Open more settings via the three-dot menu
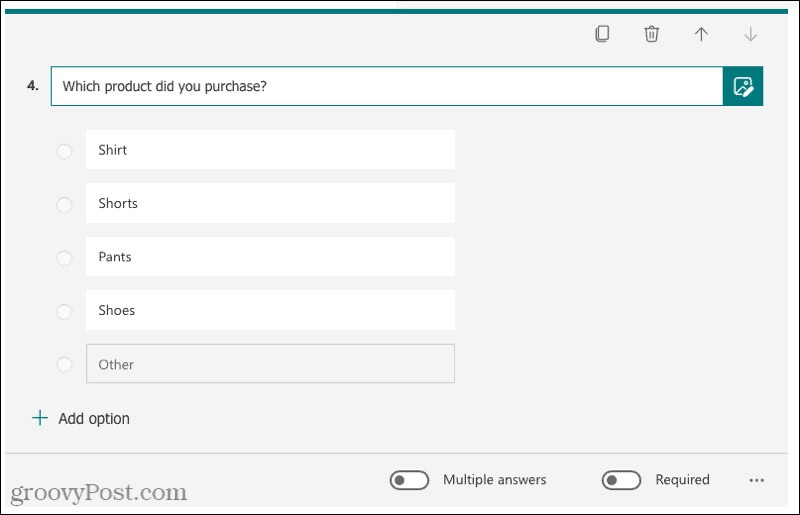Image resolution: width=800 pixels, height=515 pixels. click(757, 481)
